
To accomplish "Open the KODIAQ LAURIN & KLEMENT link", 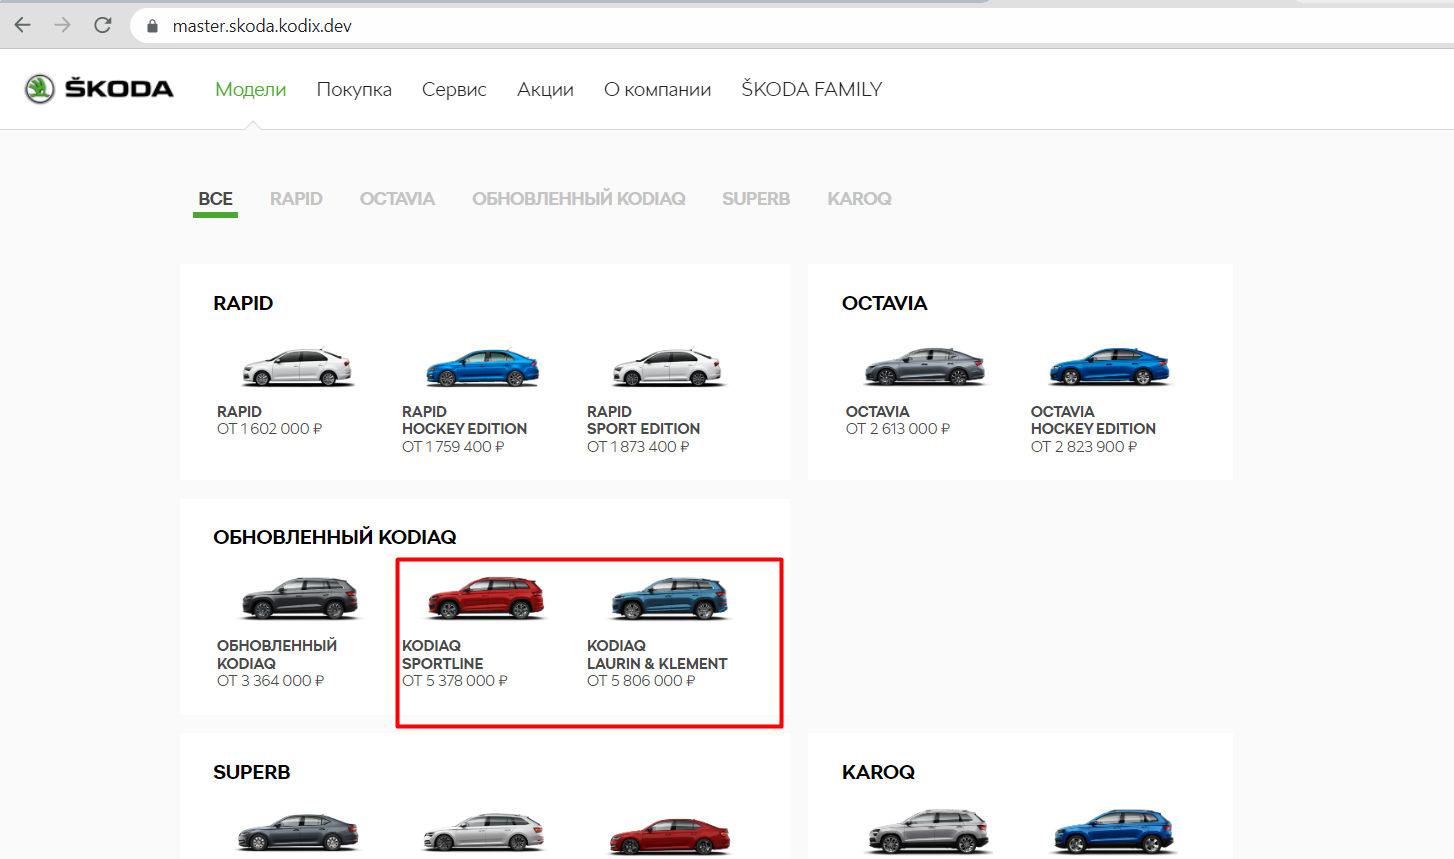I will point(657,654).
